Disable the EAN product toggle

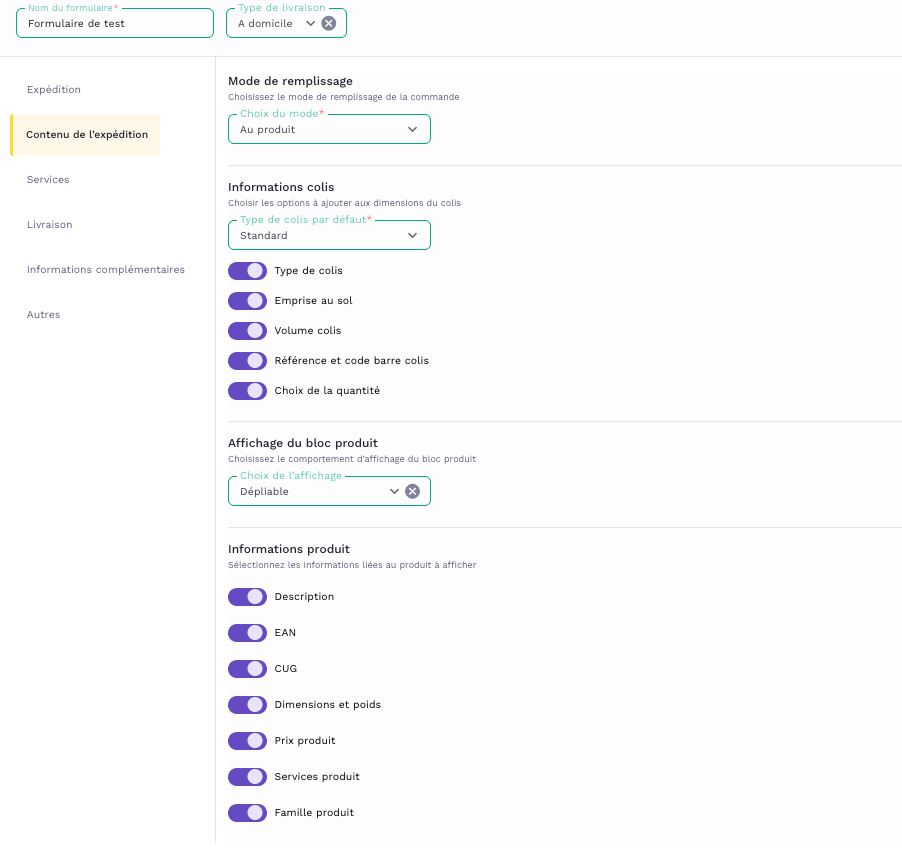pyautogui.click(x=247, y=633)
